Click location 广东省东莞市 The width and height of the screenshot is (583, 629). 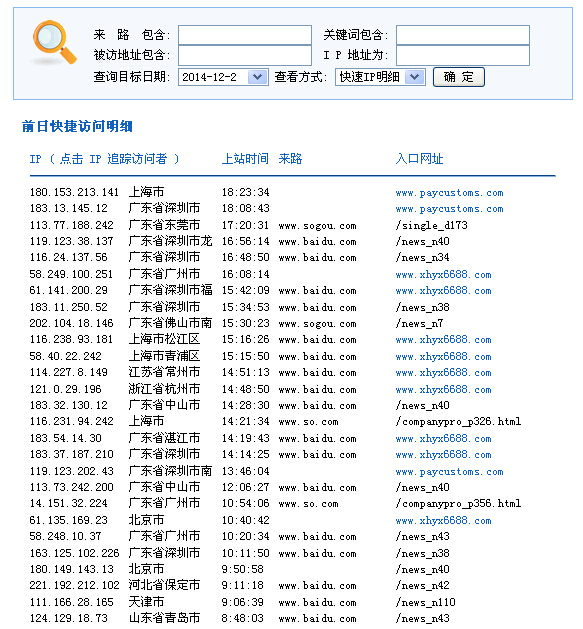point(164,225)
